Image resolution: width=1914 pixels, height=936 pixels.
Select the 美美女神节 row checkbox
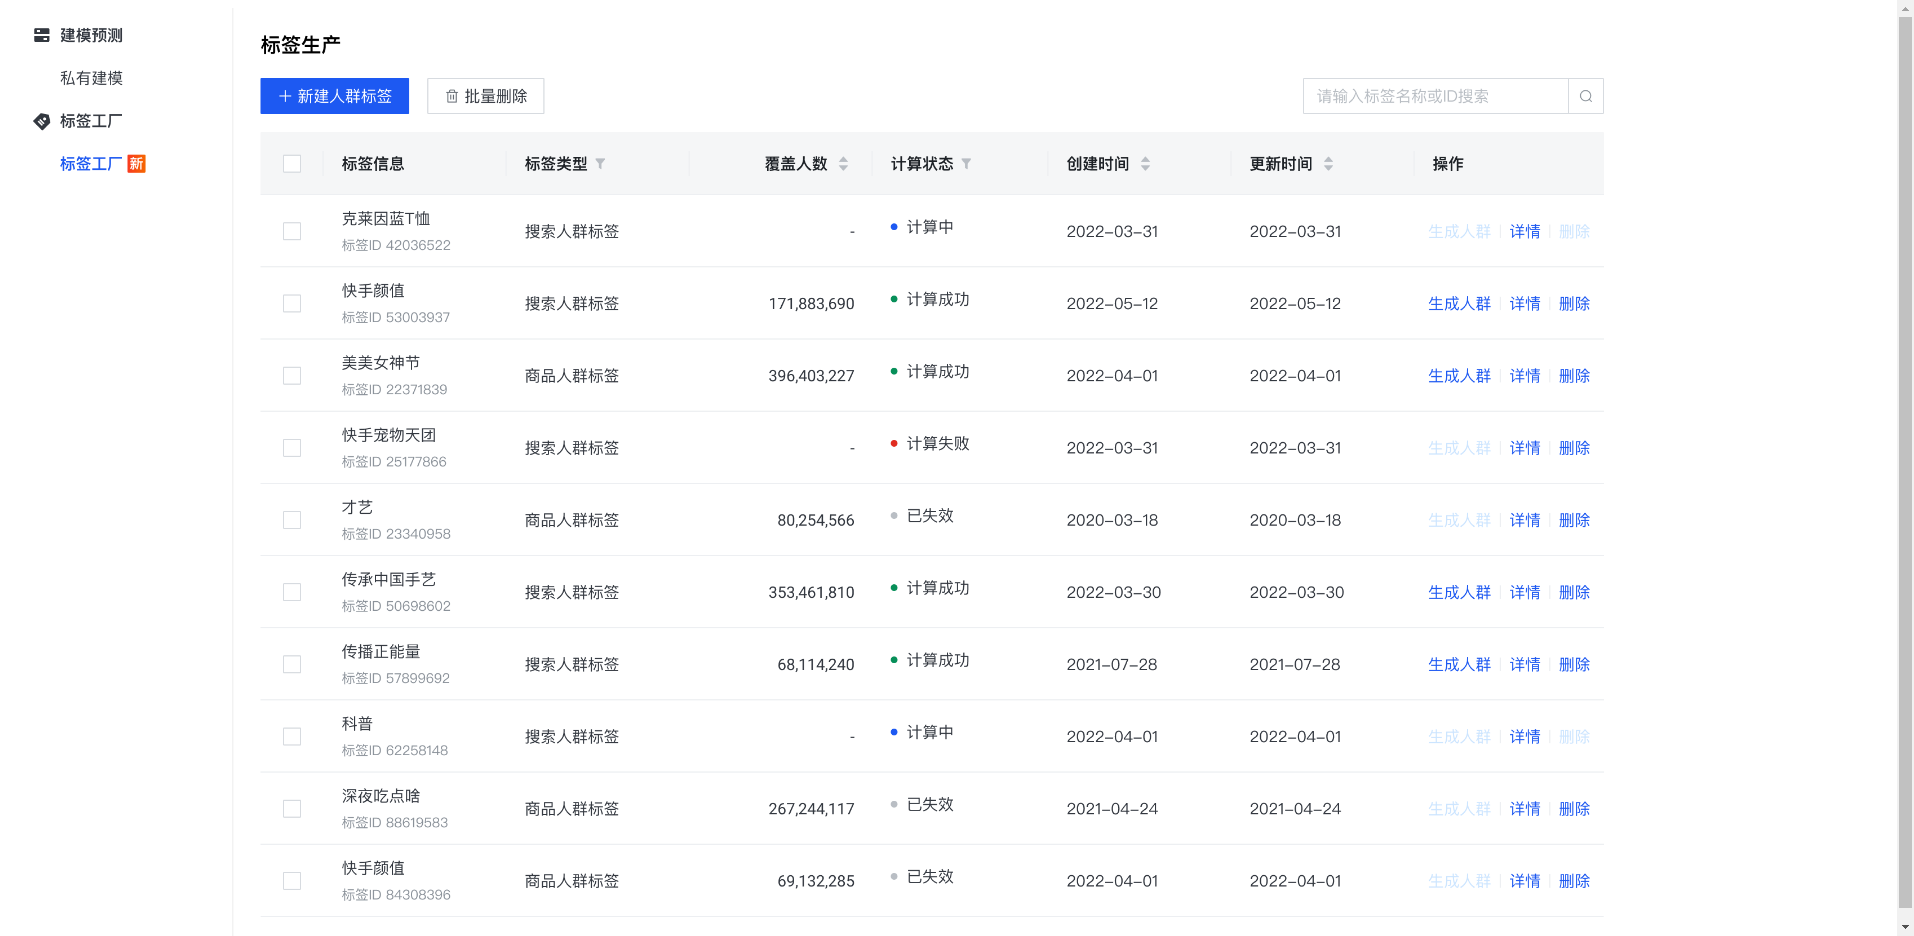[x=292, y=376]
